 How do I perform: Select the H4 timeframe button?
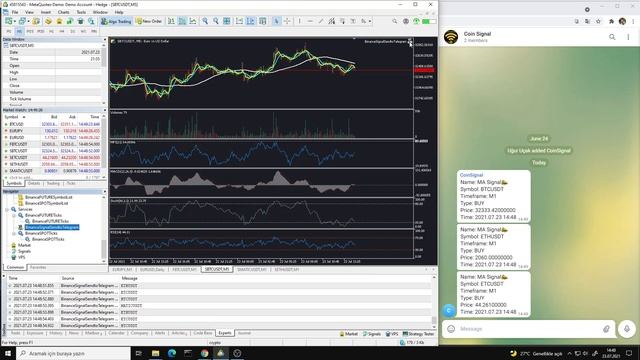(62, 31)
